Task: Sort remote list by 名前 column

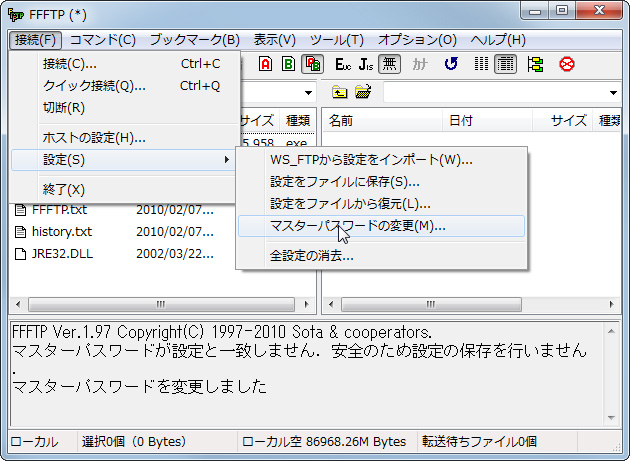Action: (x=382, y=120)
